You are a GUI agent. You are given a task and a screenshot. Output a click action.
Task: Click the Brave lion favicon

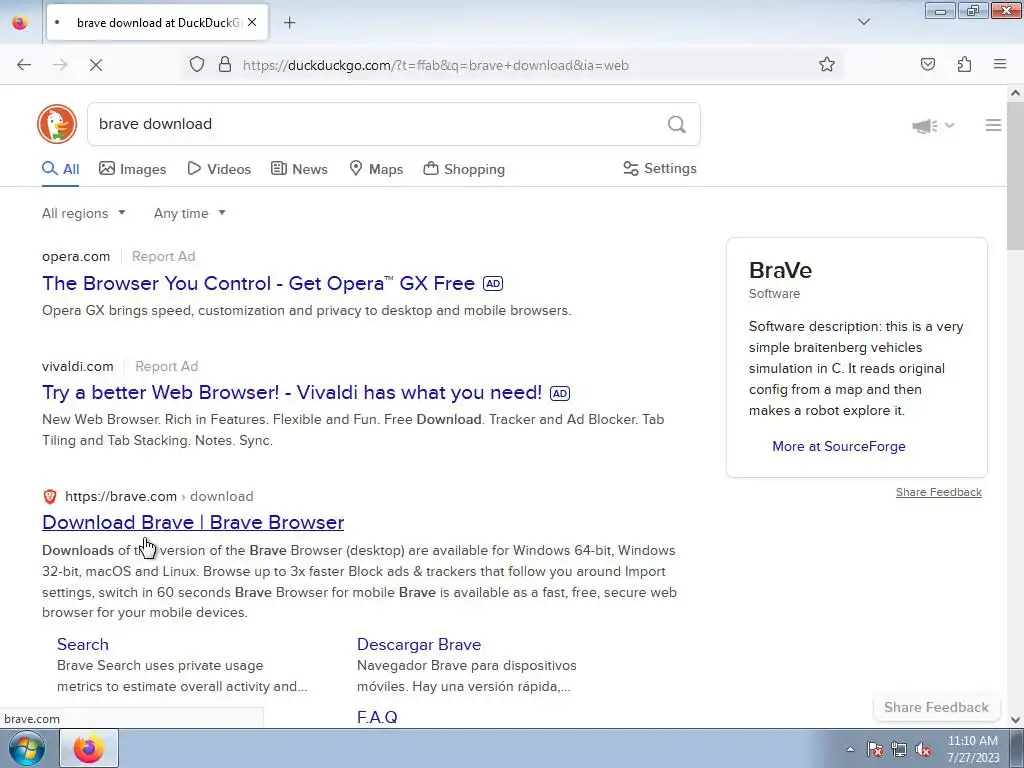coord(50,496)
